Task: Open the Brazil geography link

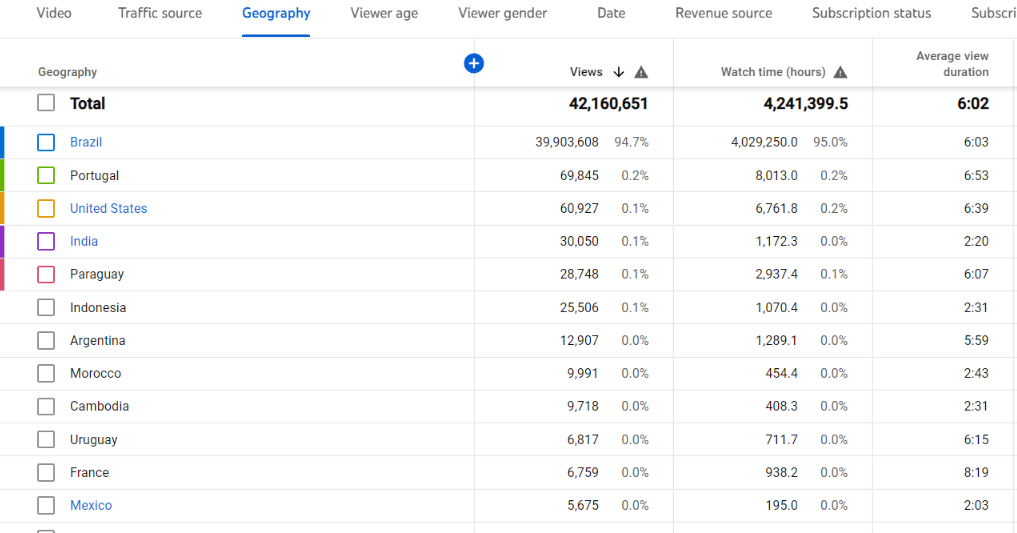Action: click(x=86, y=142)
